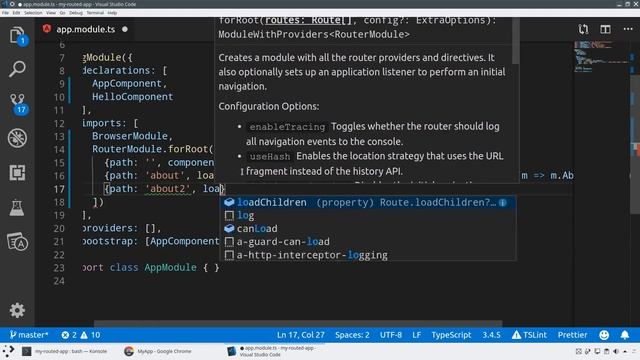
Task: Select the app.module.ts editor tab
Action: click(86, 29)
